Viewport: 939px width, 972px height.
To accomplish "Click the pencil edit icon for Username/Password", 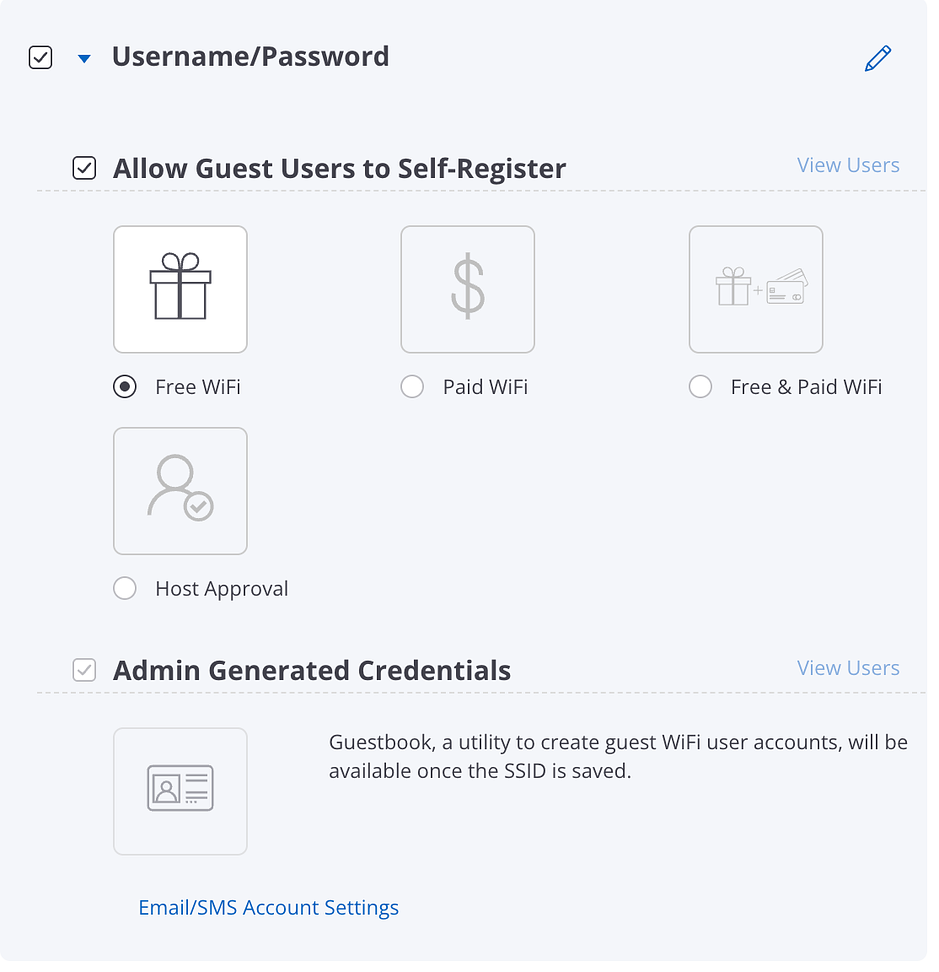I will pyautogui.click(x=877, y=59).
